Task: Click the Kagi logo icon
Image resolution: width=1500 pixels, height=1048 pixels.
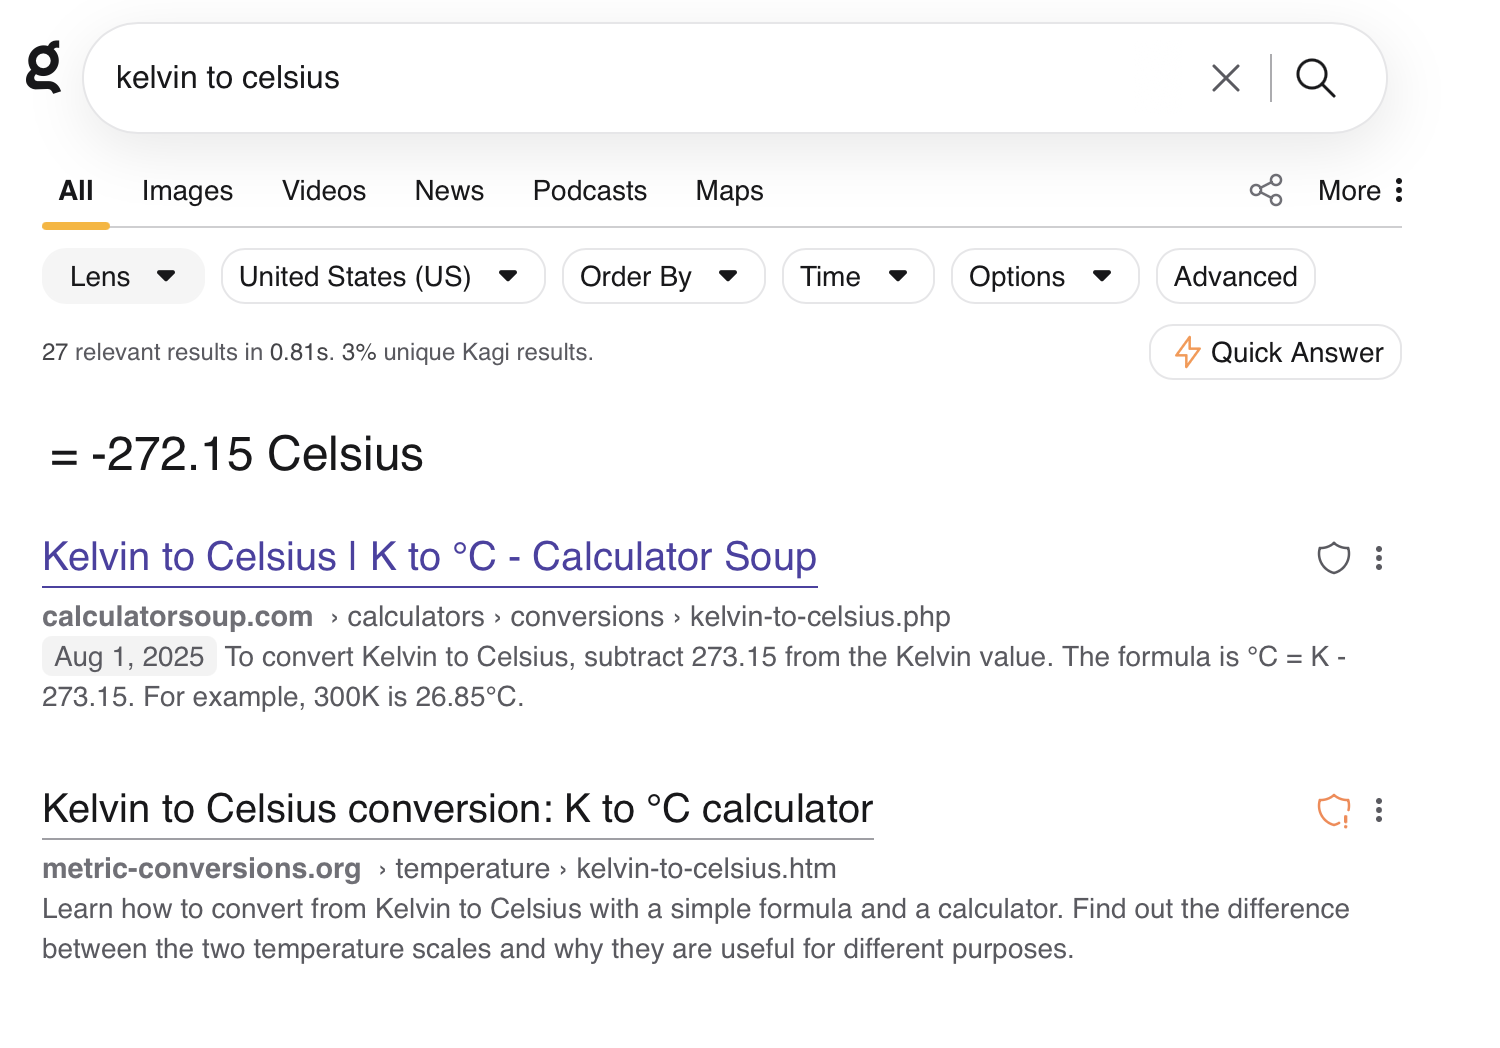Action: pos(43,67)
